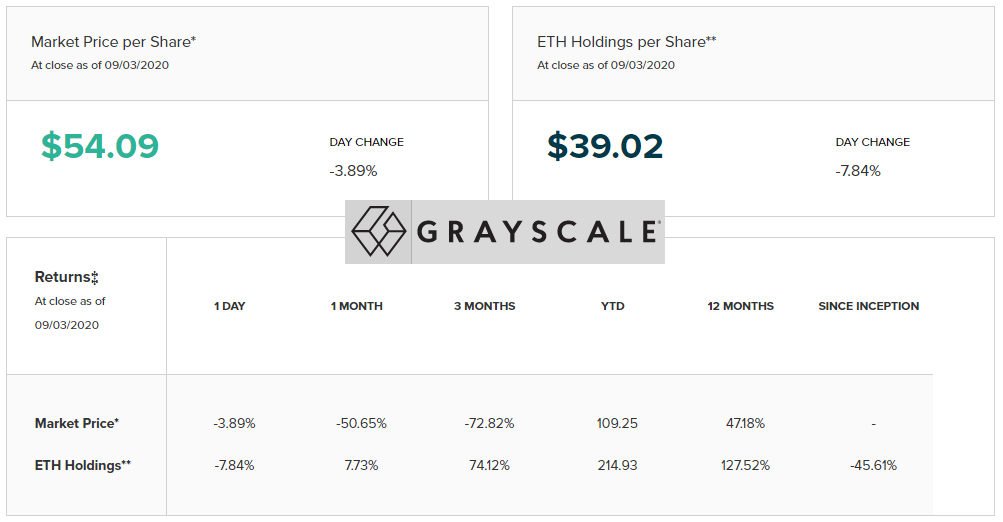
Task: Select the $54.09 market price value
Action: click(100, 146)
